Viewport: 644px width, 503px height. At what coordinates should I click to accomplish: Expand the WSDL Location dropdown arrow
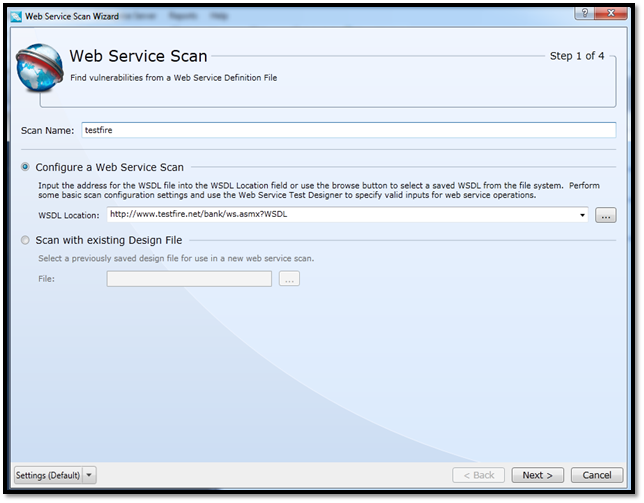click(582, 215)
